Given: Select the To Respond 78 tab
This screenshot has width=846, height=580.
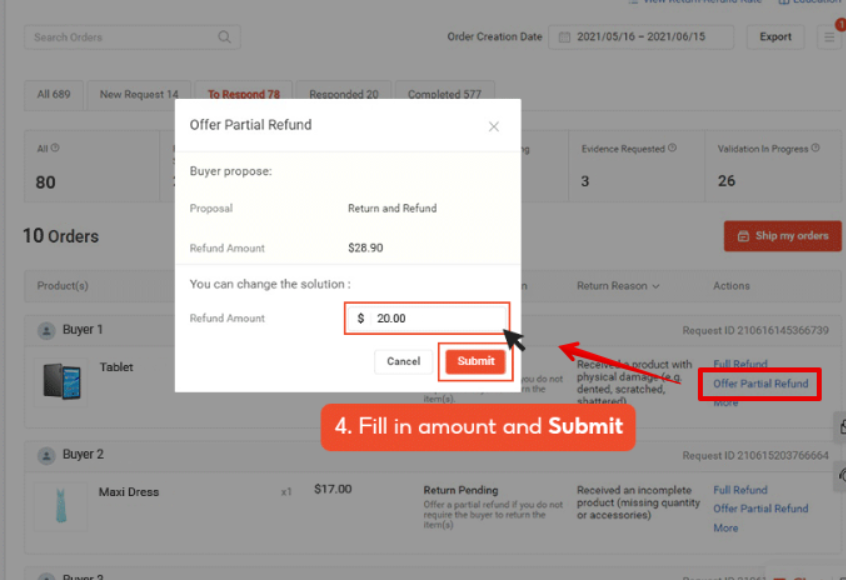Looking at the screenshot, I should point(243,95).
